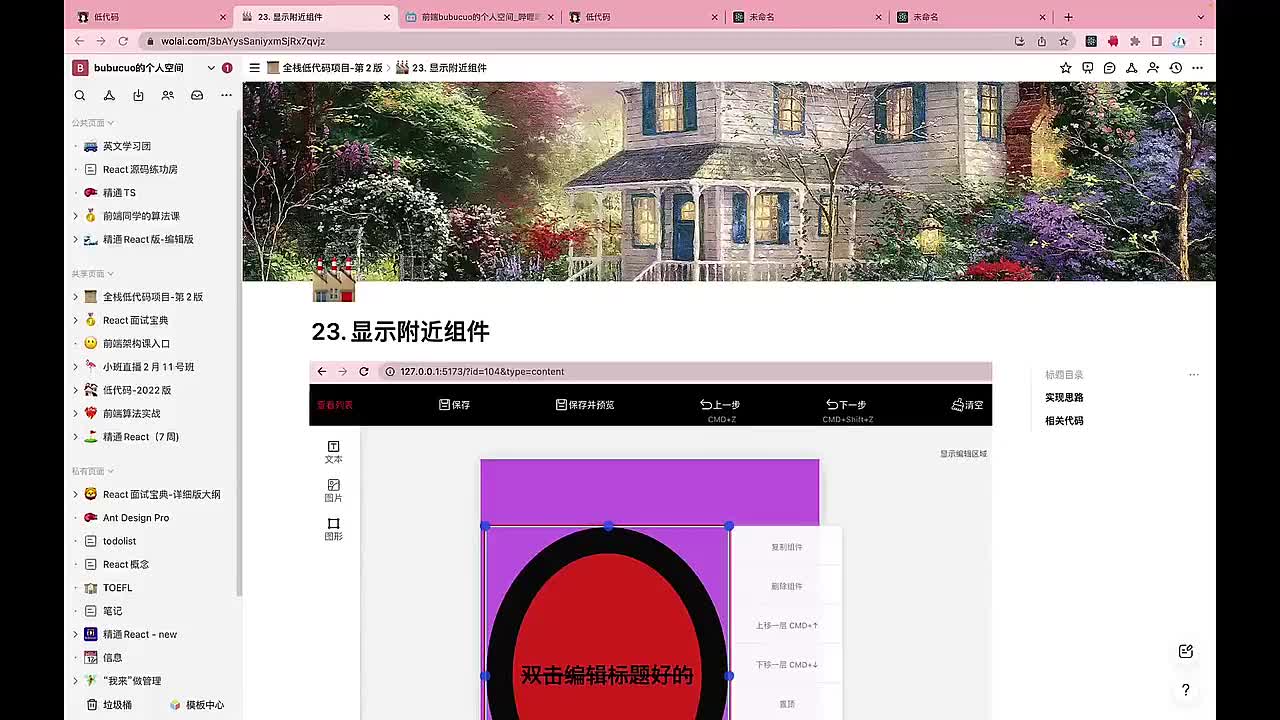Image resolution: width=1280 pixels, height=720 pixels.
Task: Open the wolai sidebar search icon
Action: click(x=80, y=95)
